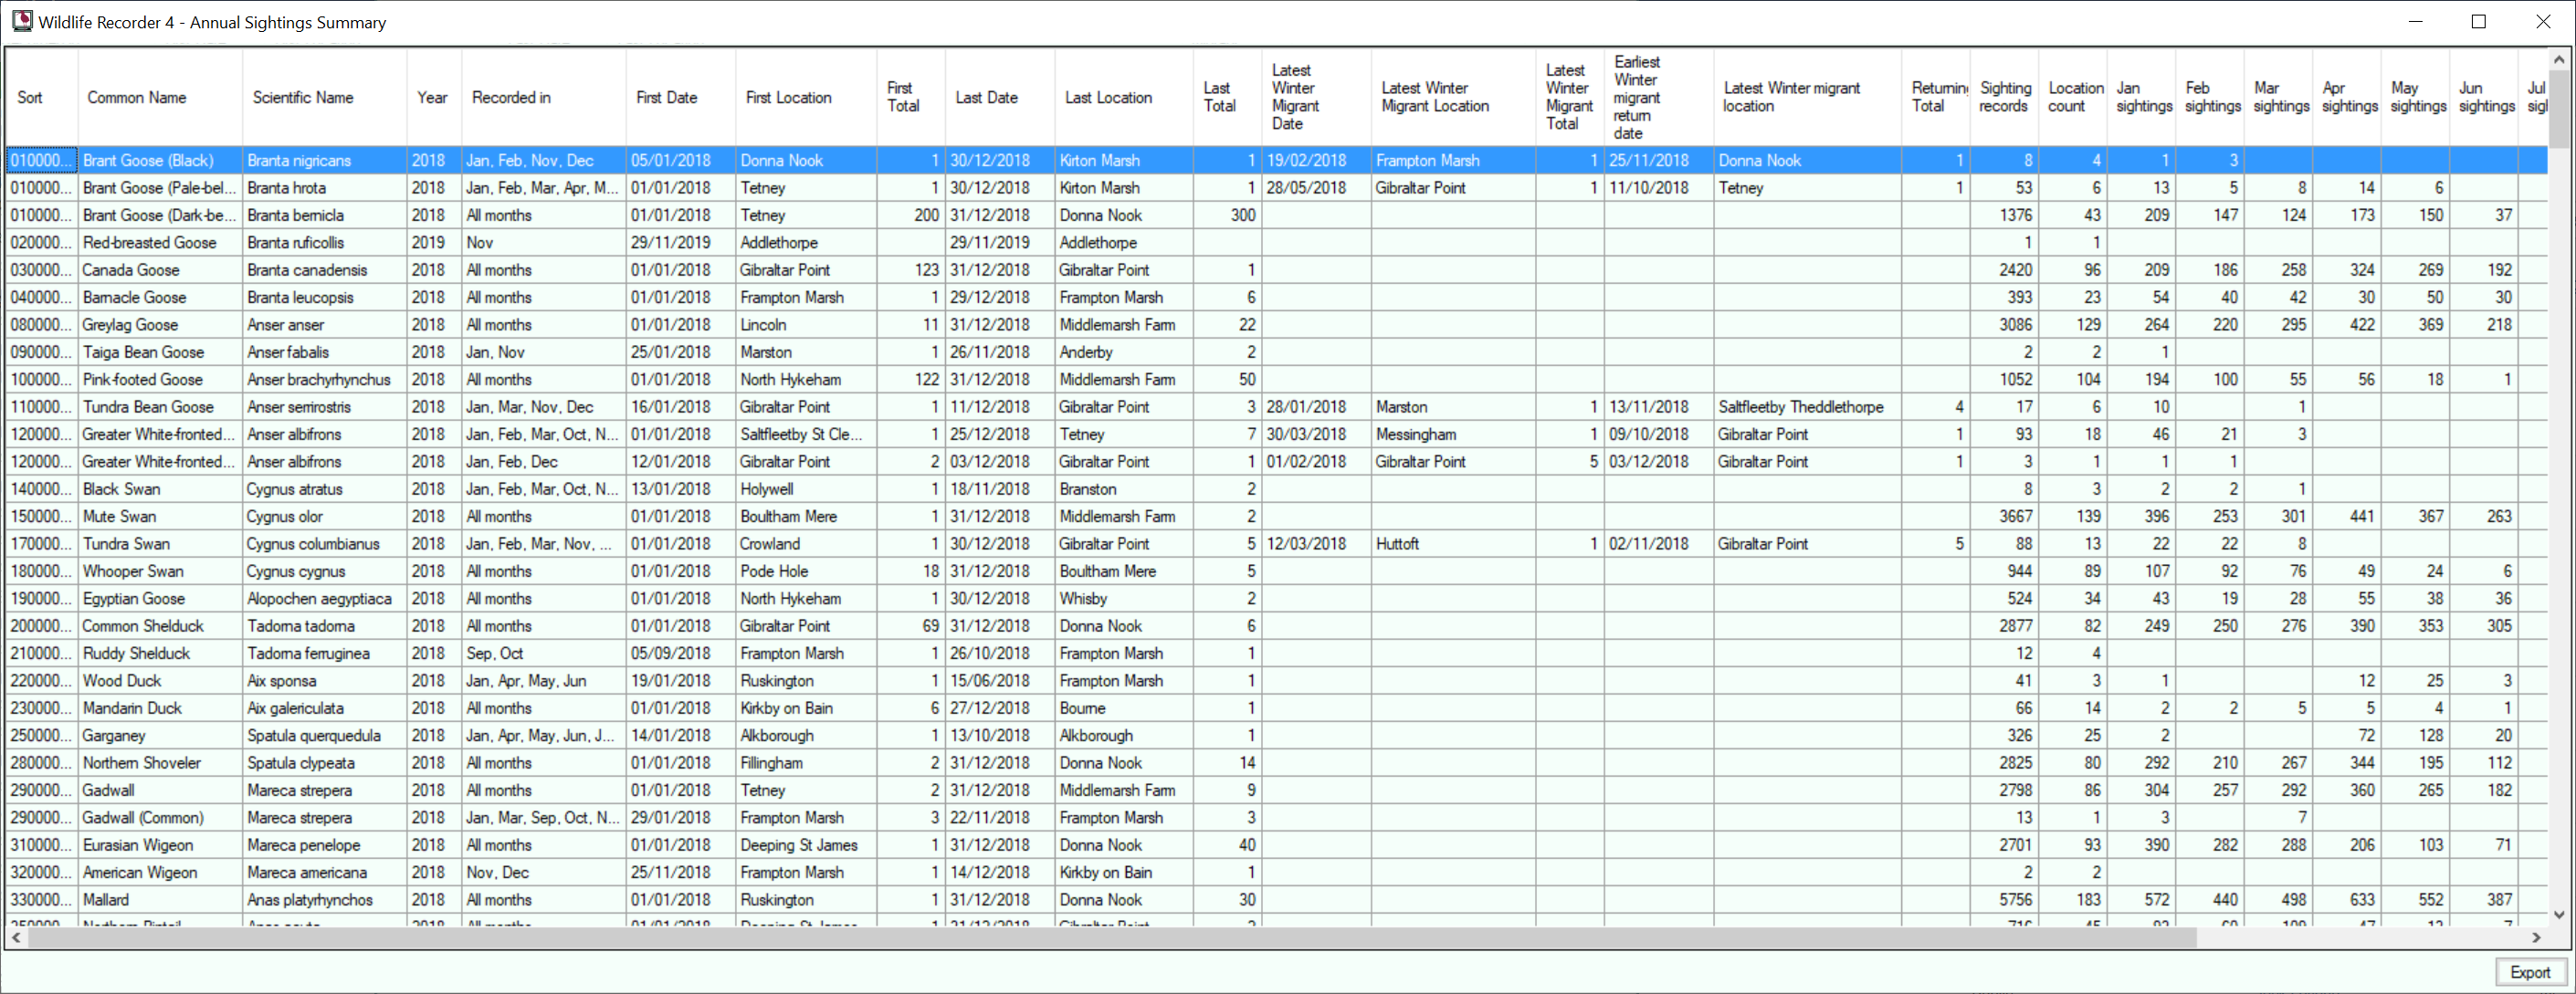Screen dimensions: 2576x994
Task: Select the Tundra Bean Goose row
Action: pyautogui.click(x=1277, y=407)
